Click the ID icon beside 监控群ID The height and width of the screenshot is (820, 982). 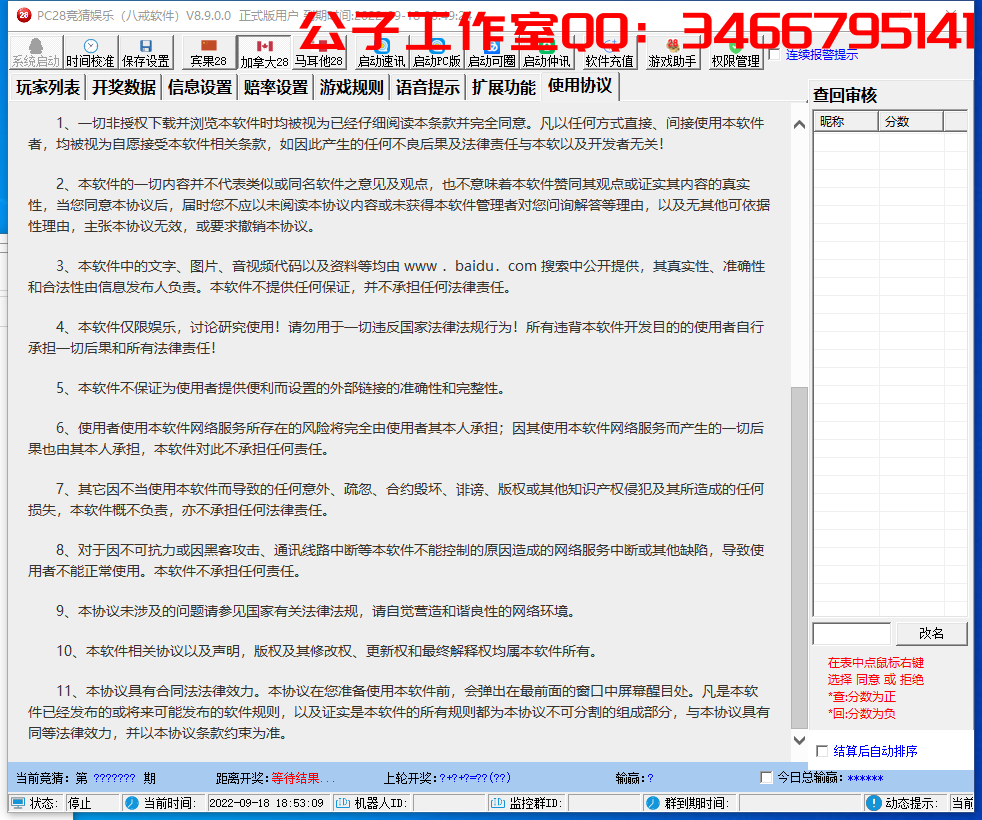coord(497,803)
